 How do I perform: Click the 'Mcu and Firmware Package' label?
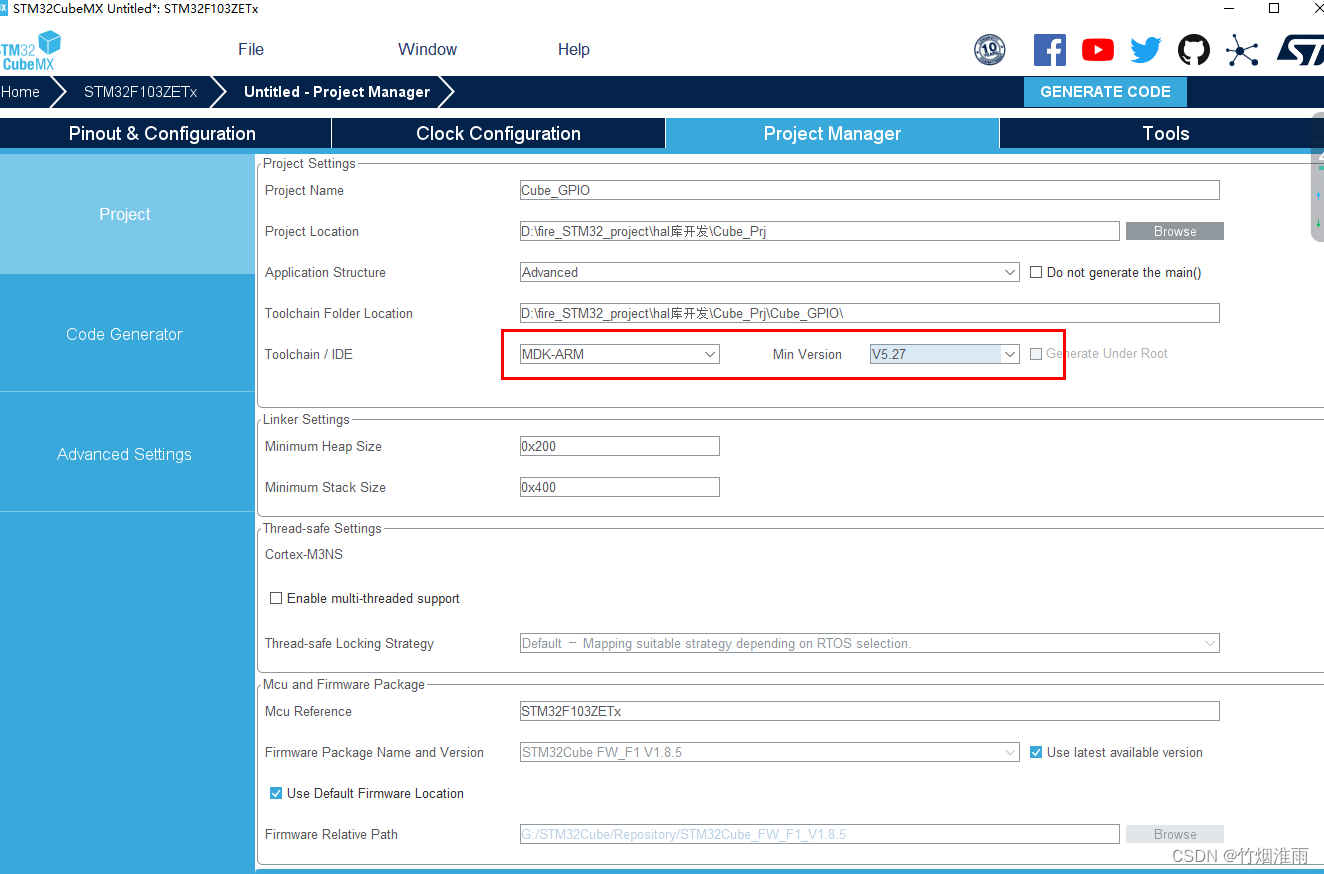(344, 684)
